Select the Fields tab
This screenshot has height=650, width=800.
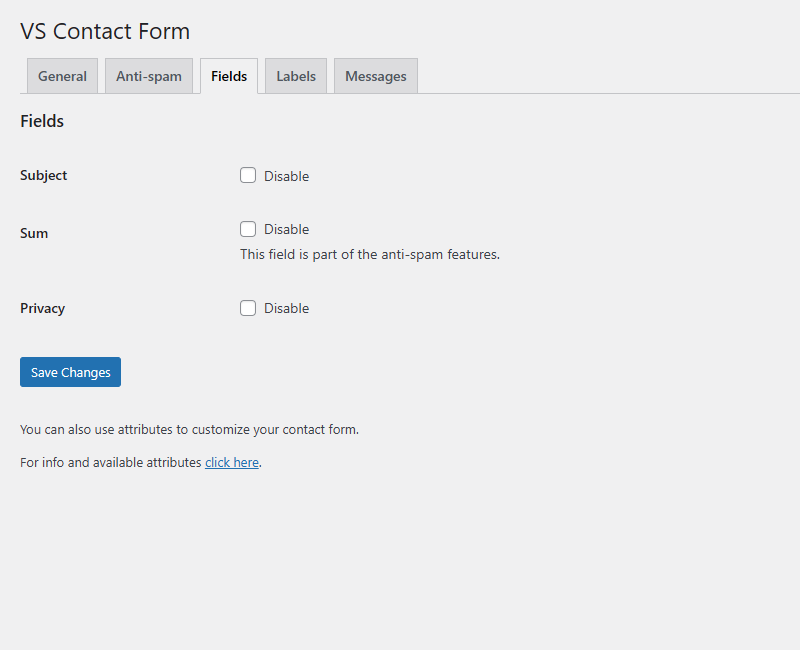(228, 75)
